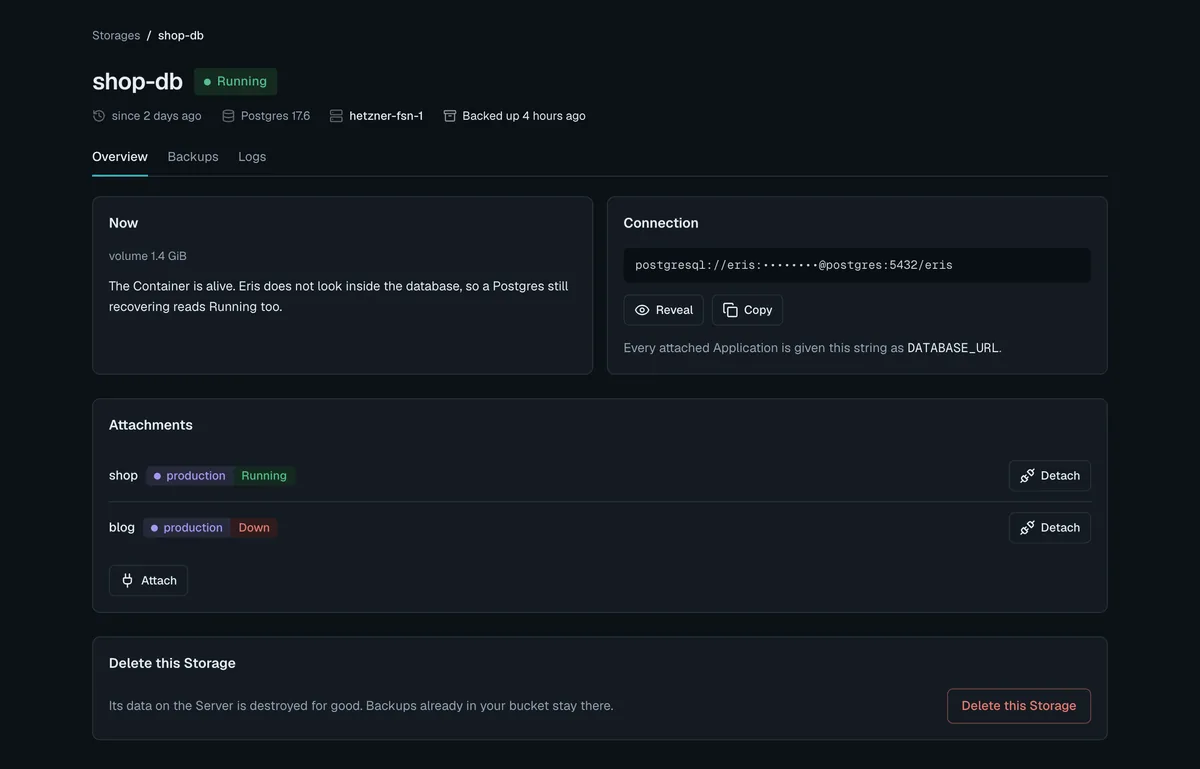Click the unlink icon in the blog row's Detach button

coord(1027,528)
